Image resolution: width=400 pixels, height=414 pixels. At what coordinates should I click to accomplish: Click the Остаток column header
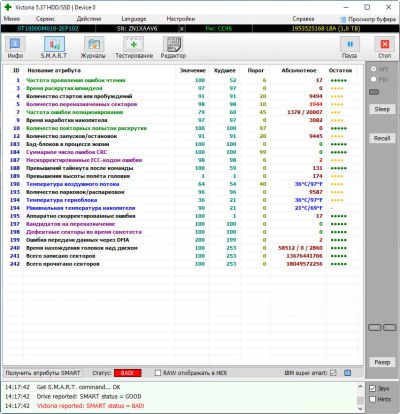340,70
